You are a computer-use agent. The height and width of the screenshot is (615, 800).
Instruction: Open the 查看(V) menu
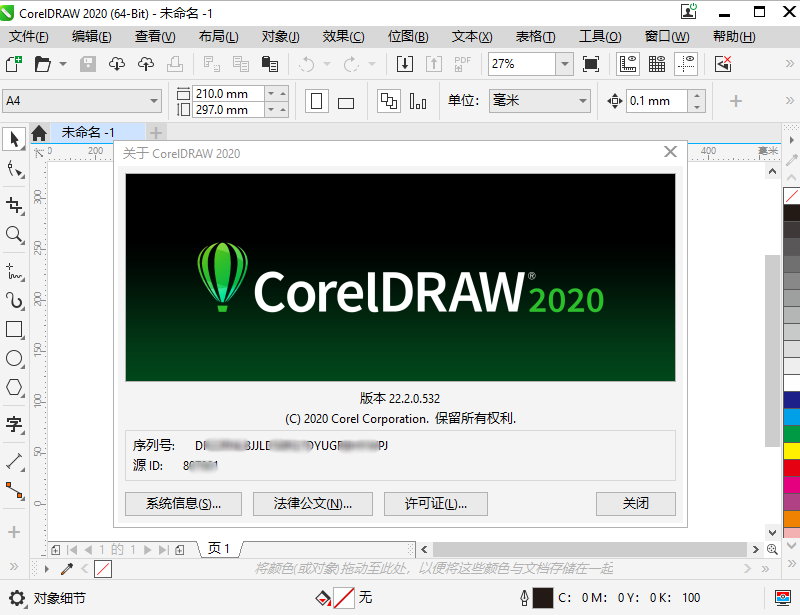155,37
